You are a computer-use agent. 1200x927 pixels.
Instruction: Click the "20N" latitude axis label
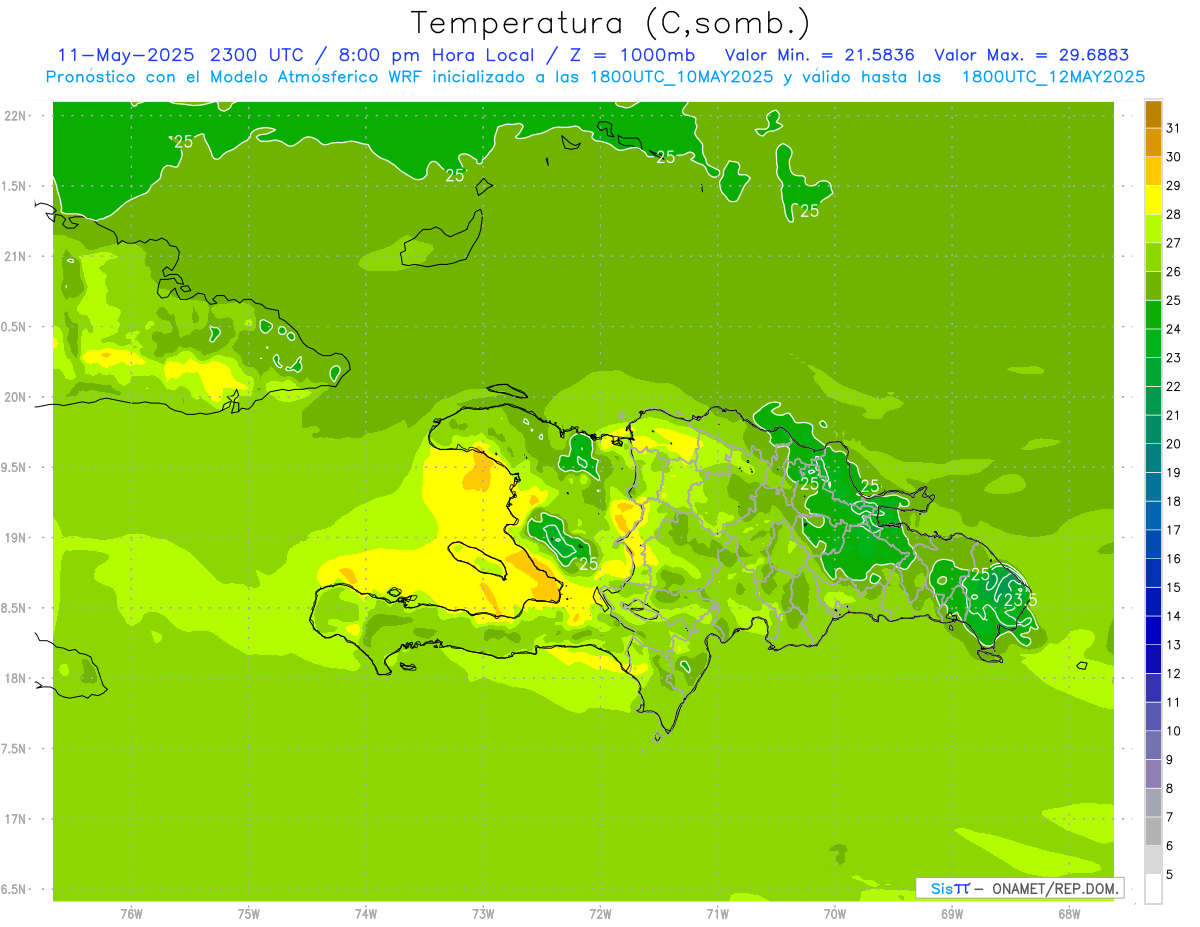(14, 397)
